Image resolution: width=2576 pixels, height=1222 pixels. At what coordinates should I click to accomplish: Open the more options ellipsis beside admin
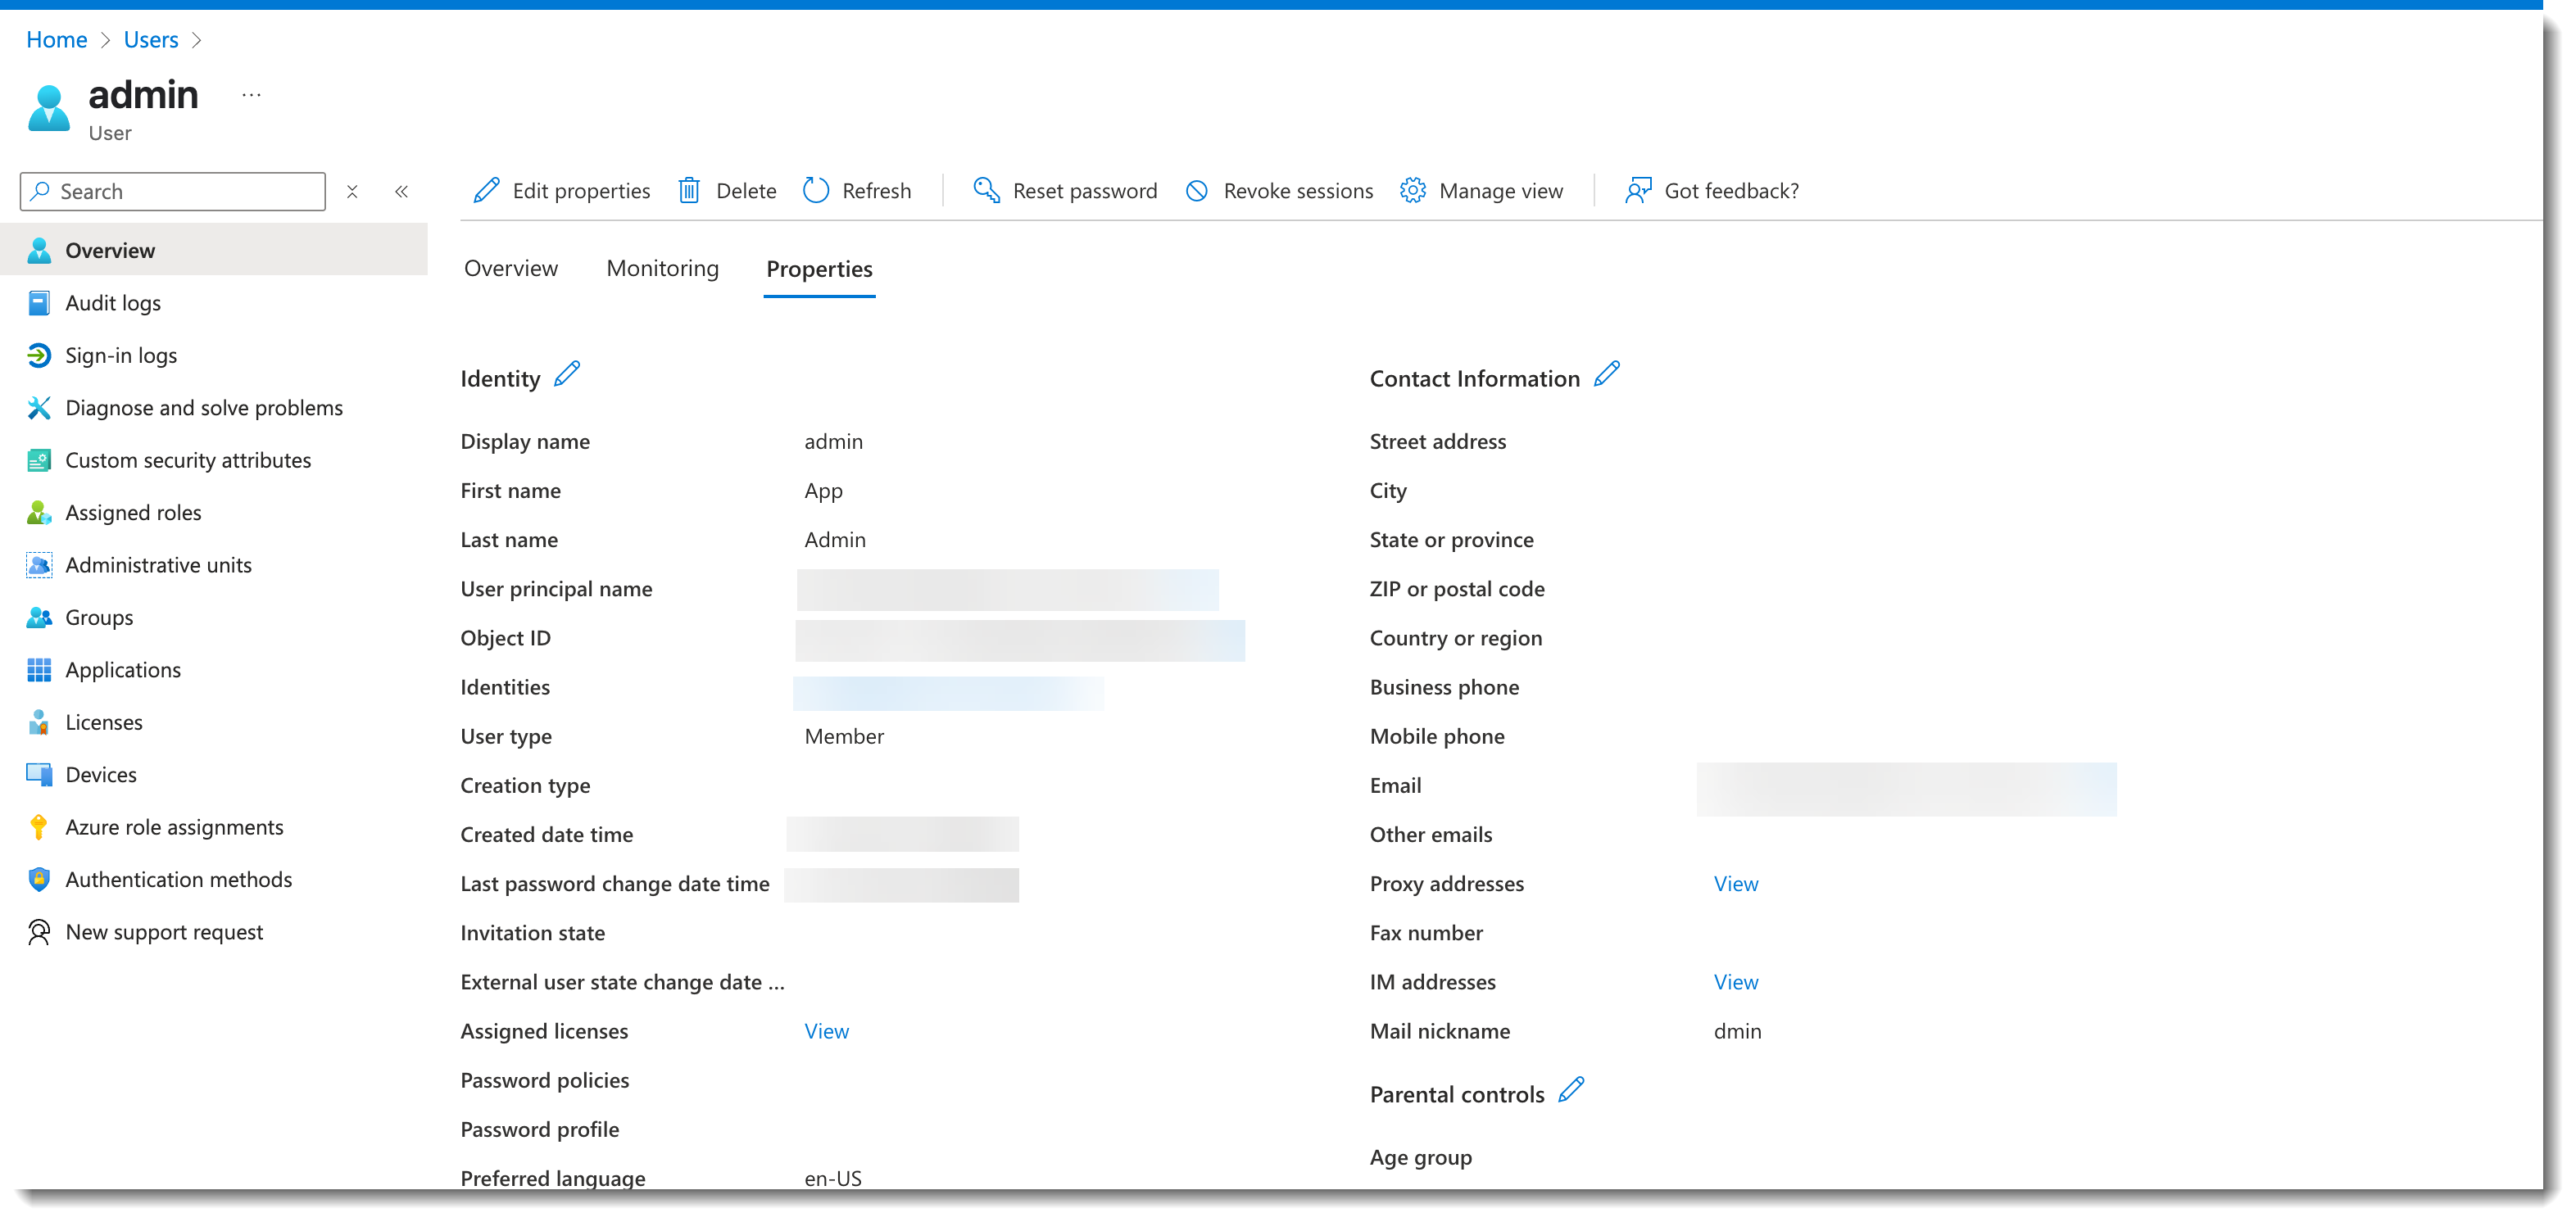coord(251,96)
